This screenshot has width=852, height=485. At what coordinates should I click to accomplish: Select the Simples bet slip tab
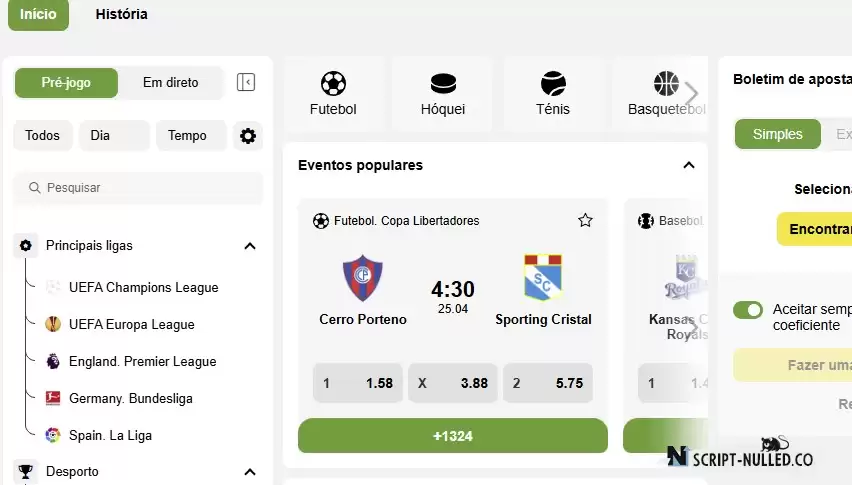click(x=778, y=134)
